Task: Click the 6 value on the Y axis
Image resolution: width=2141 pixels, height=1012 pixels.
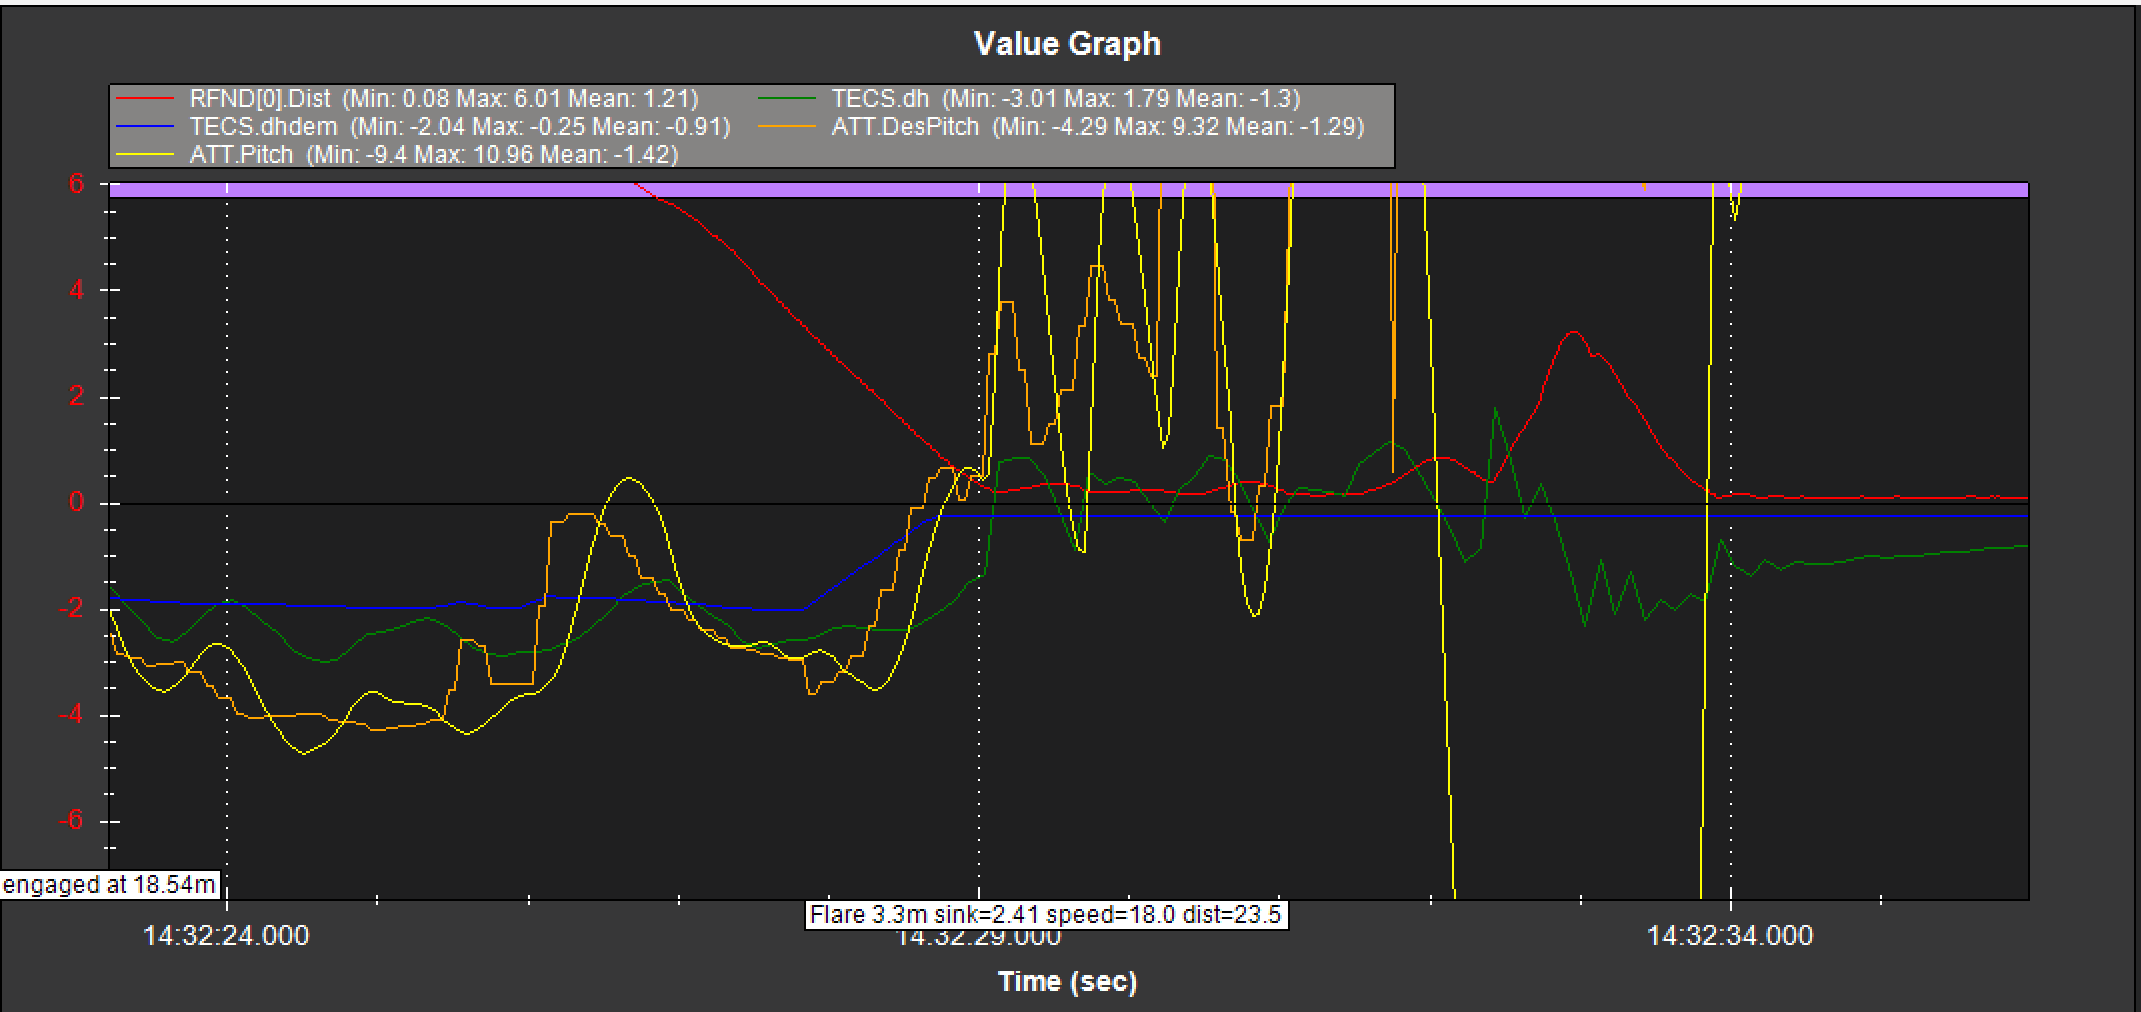Action: pyautogui.click(x=76, y=184)
